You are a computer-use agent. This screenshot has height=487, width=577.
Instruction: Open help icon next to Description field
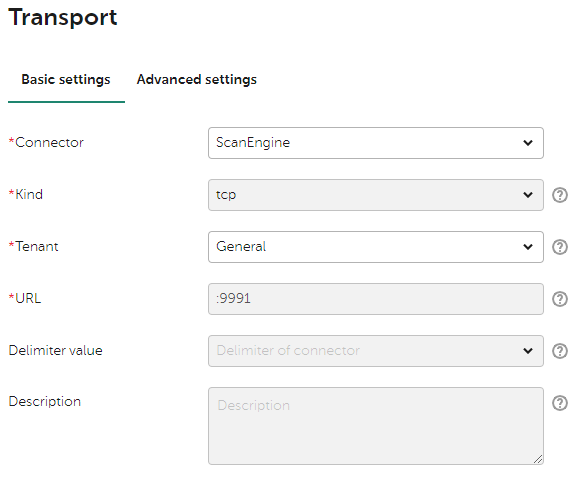click(560, 403)
